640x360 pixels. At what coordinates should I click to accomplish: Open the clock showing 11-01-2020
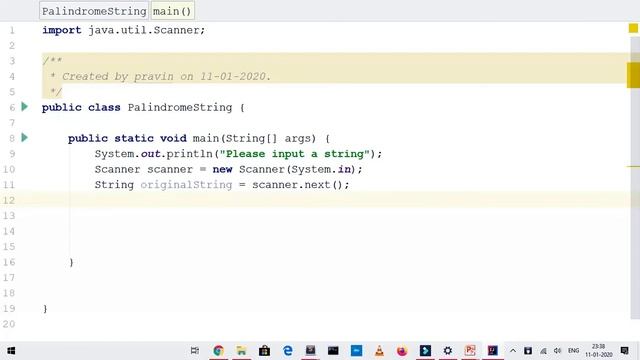point(599,351)
